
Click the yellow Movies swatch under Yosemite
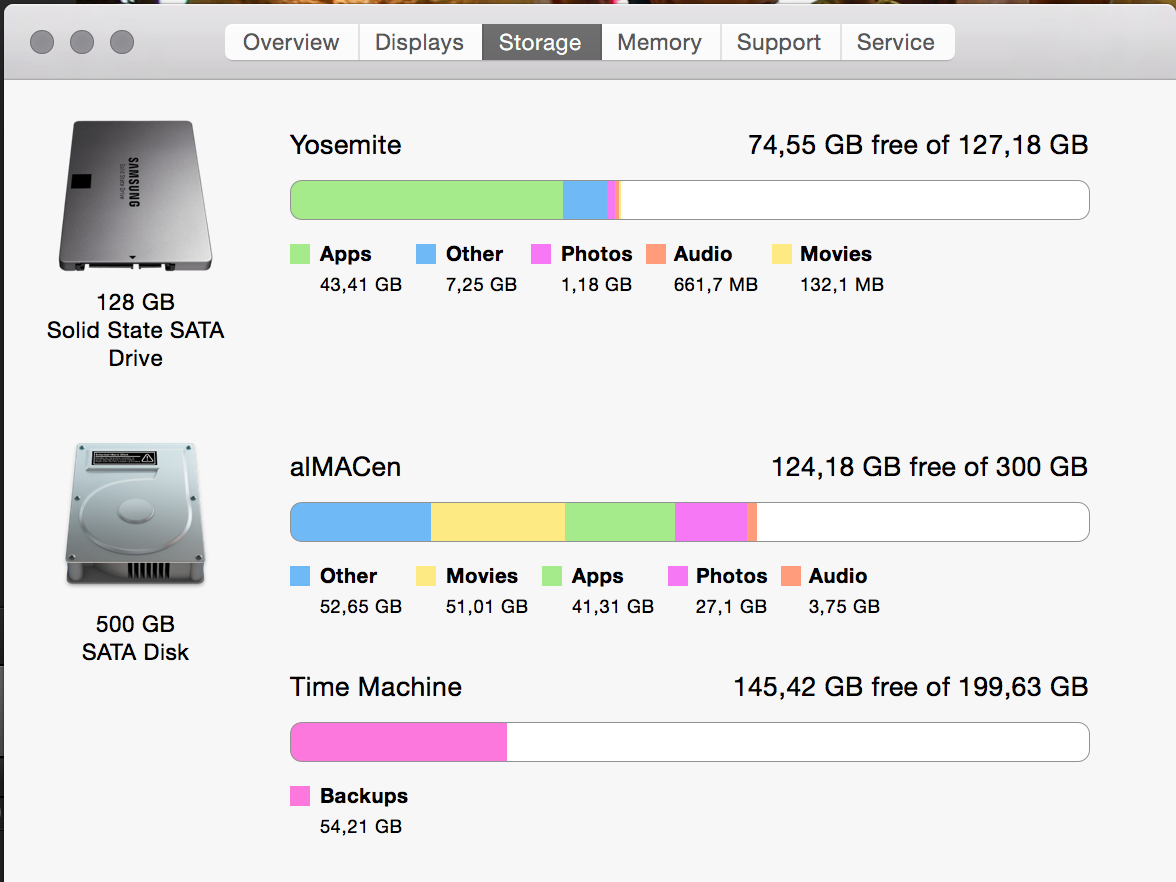(x=782, y=254)
